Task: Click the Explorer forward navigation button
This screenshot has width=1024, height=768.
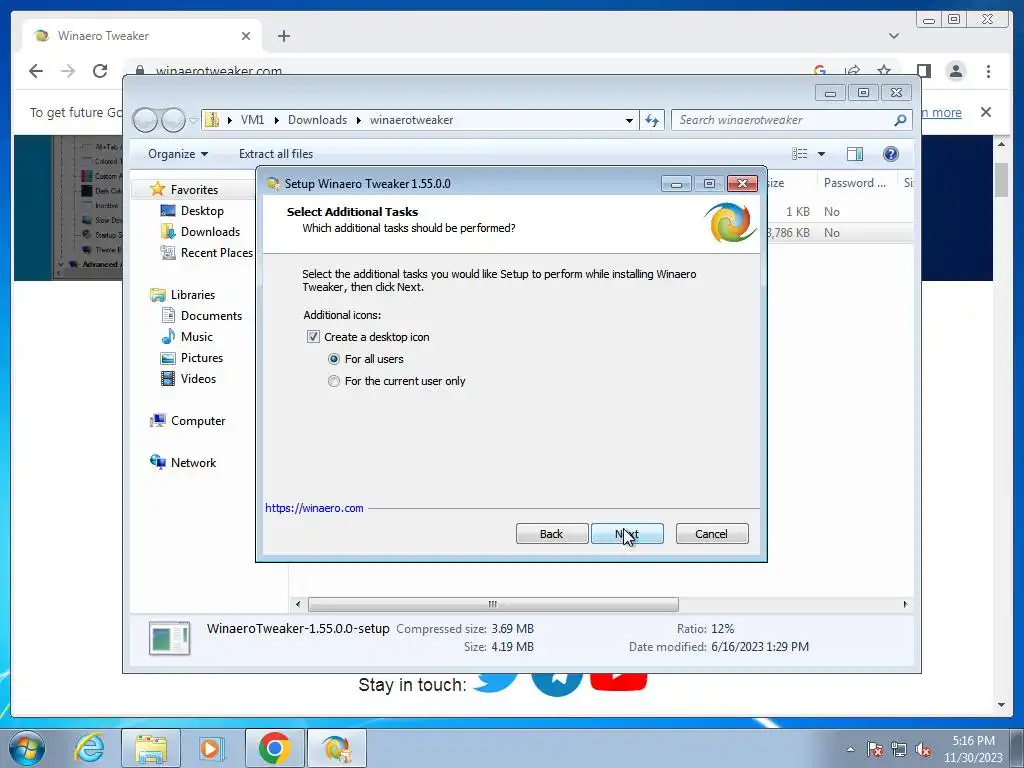Action: pos(173,120)
